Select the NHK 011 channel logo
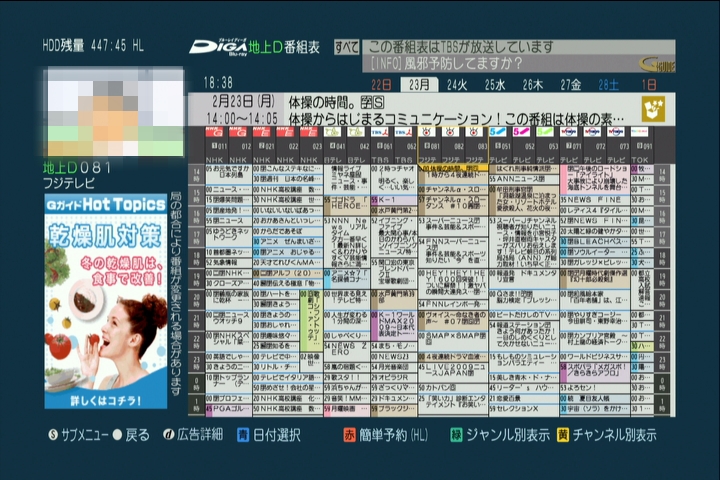720x480 pixels. tap(214, 132)
